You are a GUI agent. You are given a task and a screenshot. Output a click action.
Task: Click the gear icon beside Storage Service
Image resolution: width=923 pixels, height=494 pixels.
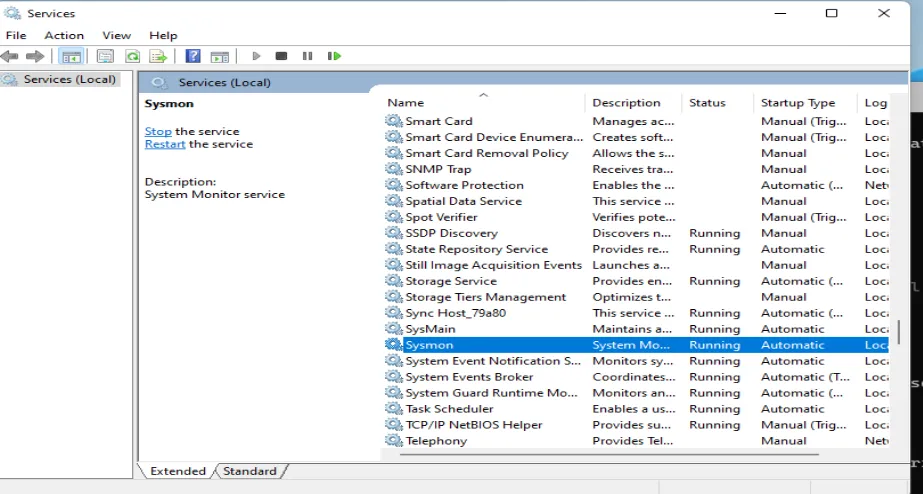[393, 281]
